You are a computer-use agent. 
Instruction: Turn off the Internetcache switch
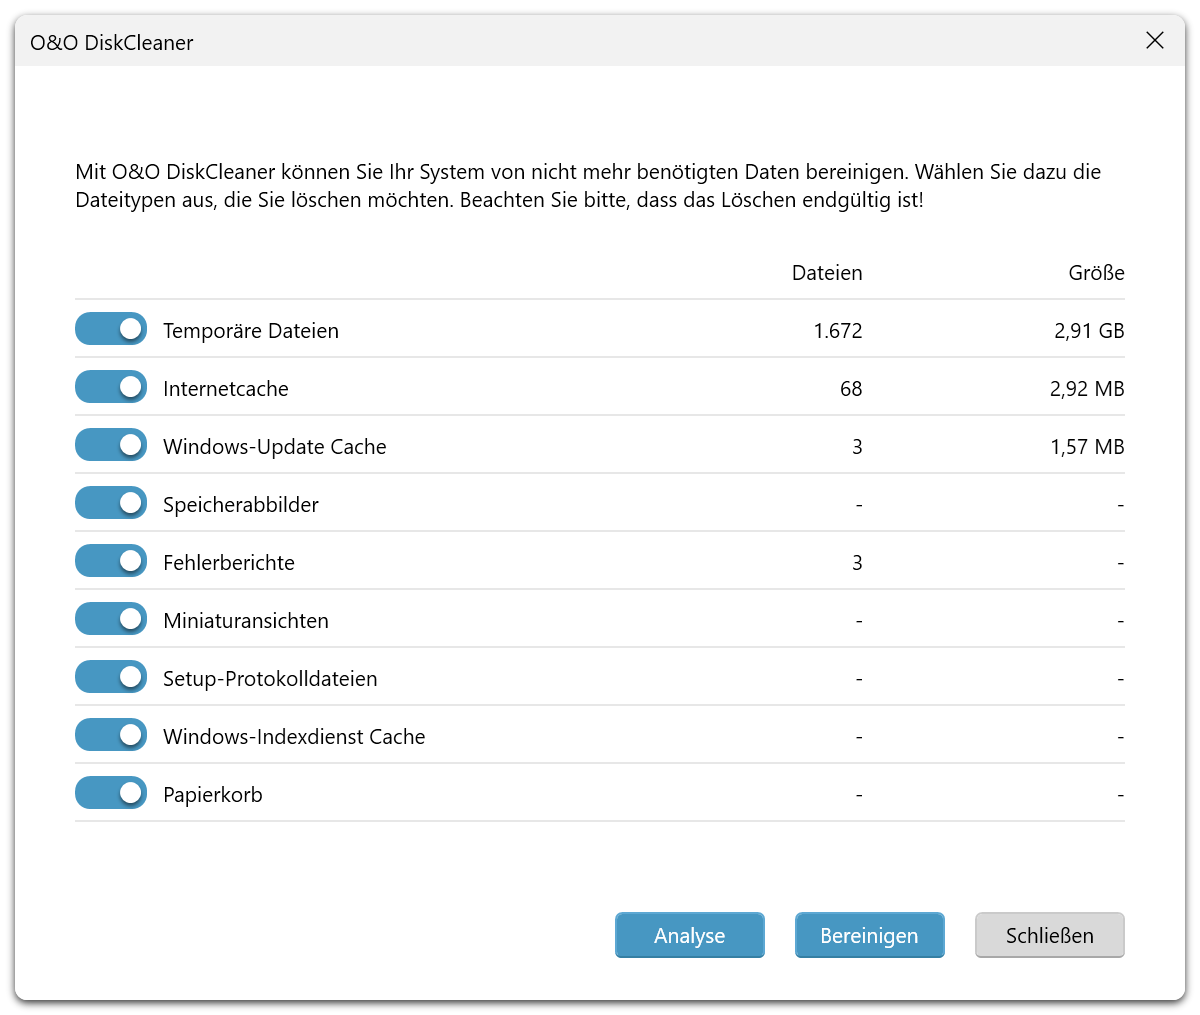[x=111, y=387]
